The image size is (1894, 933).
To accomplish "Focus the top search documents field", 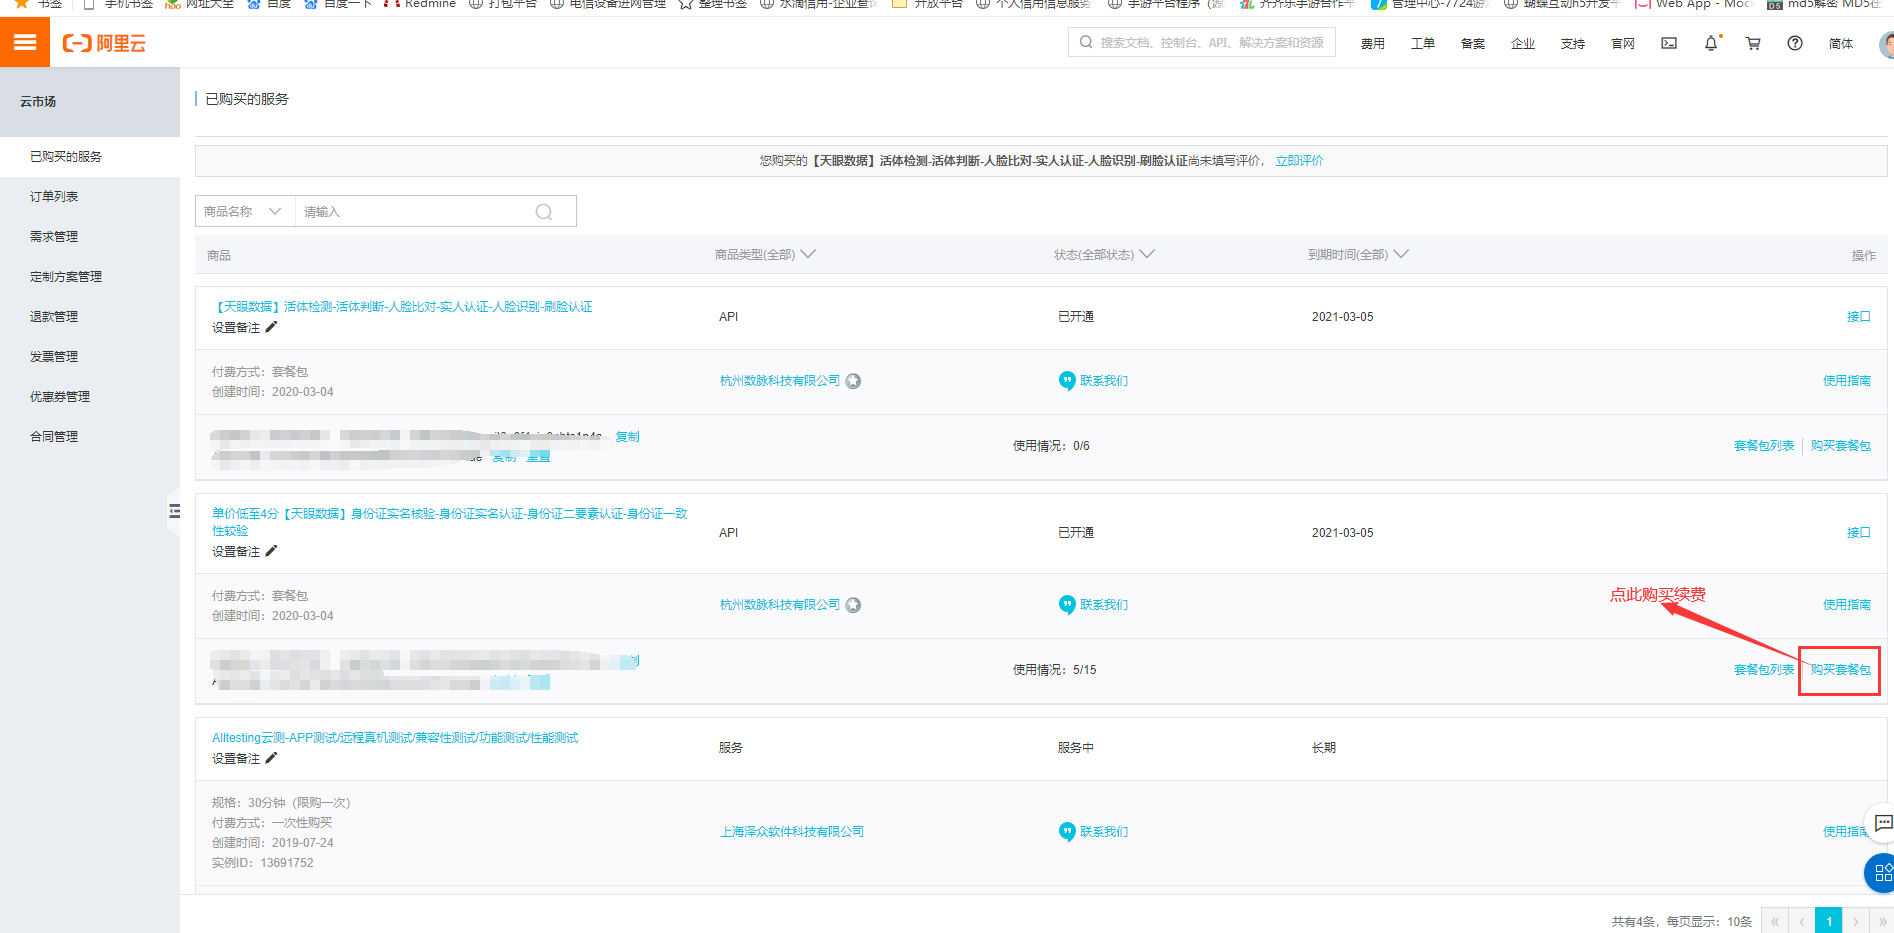I will coord(1202,43).
